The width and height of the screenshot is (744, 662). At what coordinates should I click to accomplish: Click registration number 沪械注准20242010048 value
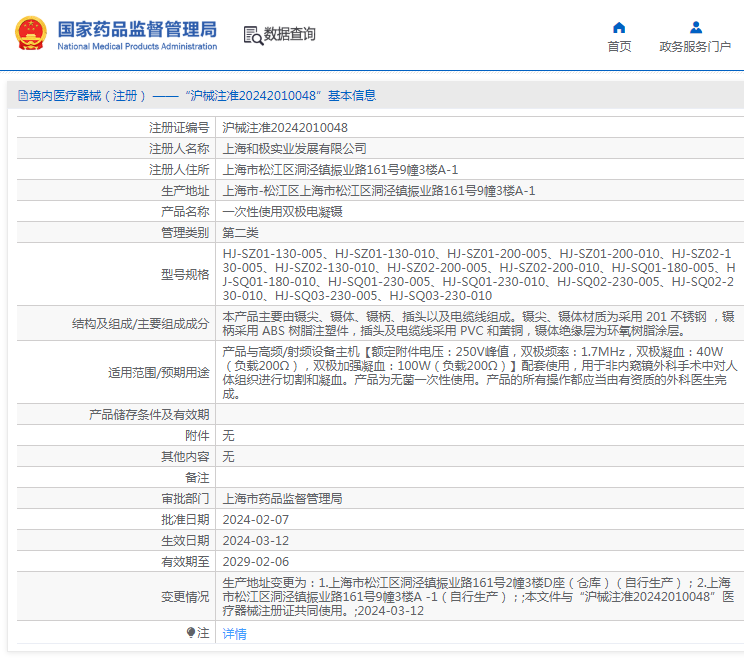(x=285, y=128)
